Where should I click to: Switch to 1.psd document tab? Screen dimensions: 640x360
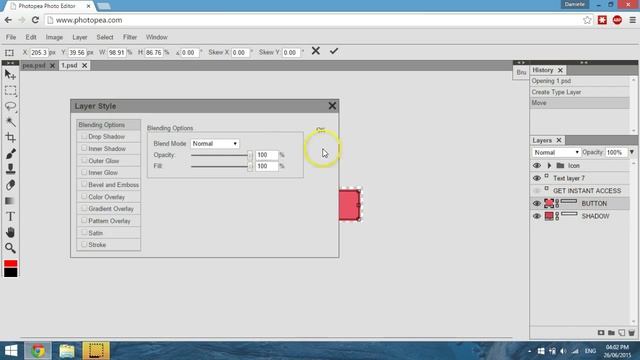tap(69, 65)
